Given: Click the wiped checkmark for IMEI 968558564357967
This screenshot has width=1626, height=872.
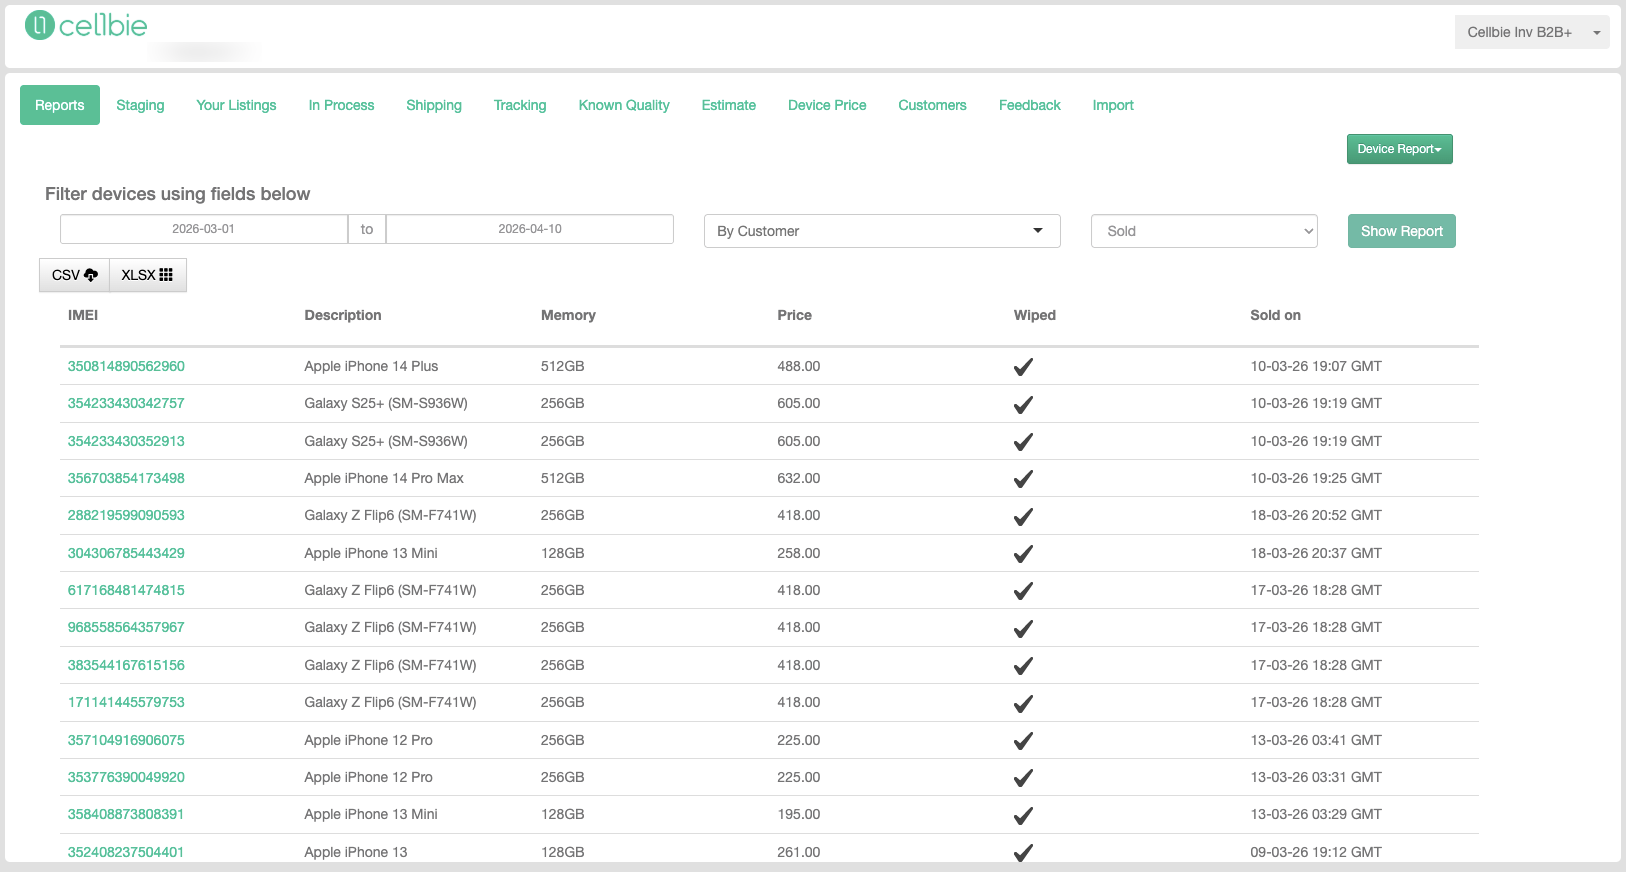Looking at the screenshot, I should (x=1023, y=628).
